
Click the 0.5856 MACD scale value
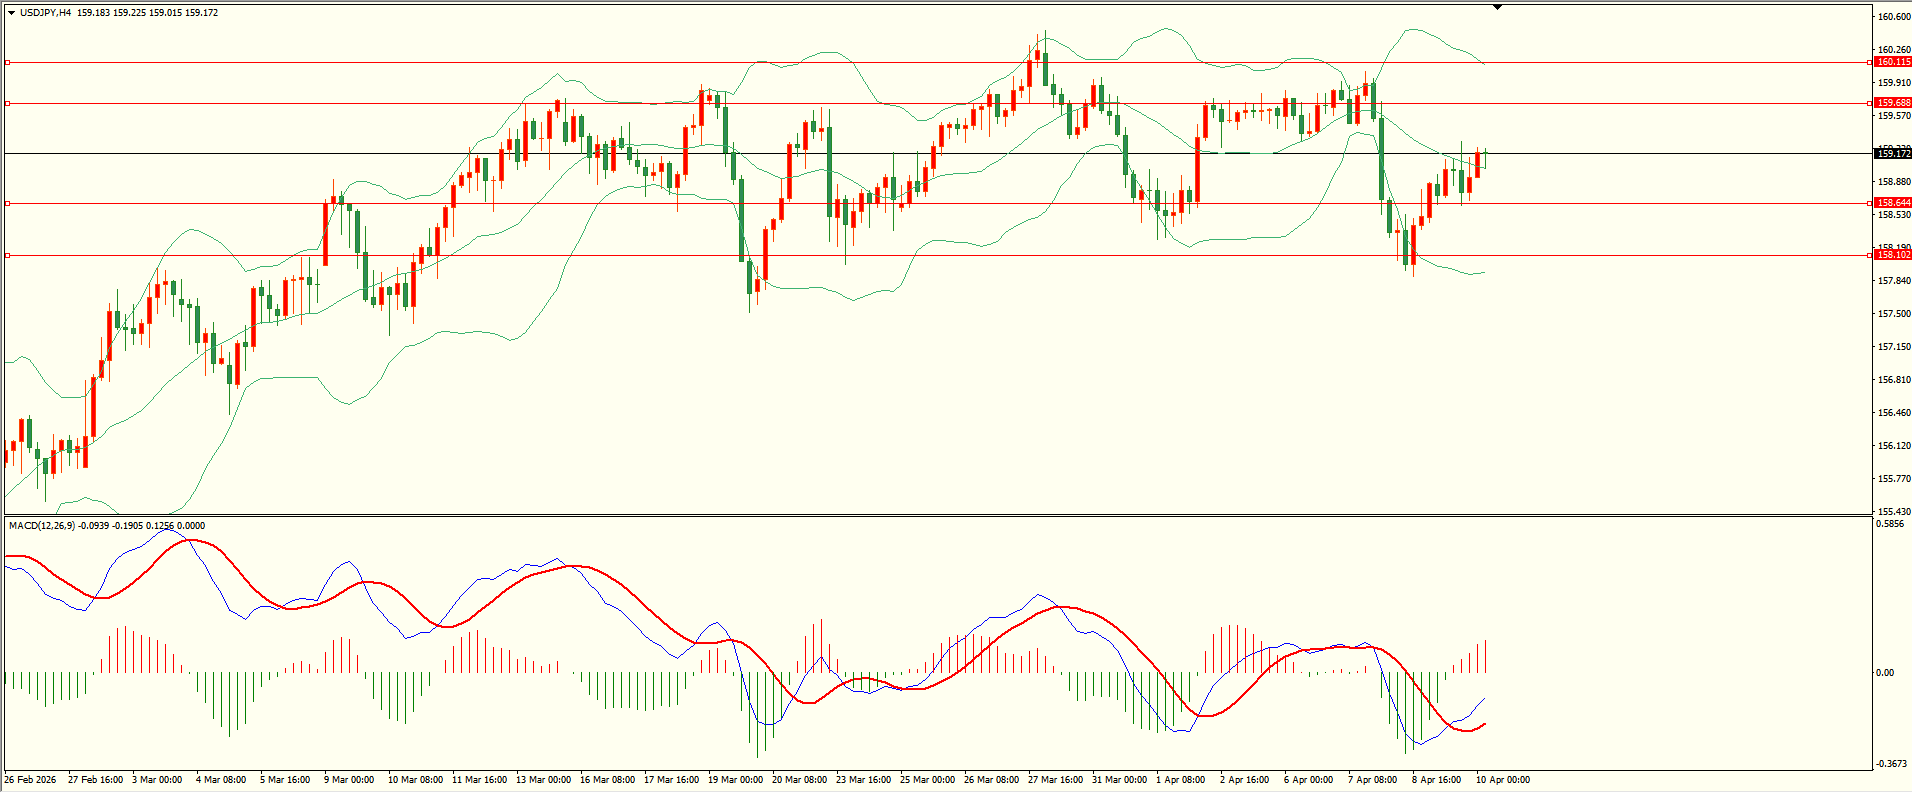1890,523
